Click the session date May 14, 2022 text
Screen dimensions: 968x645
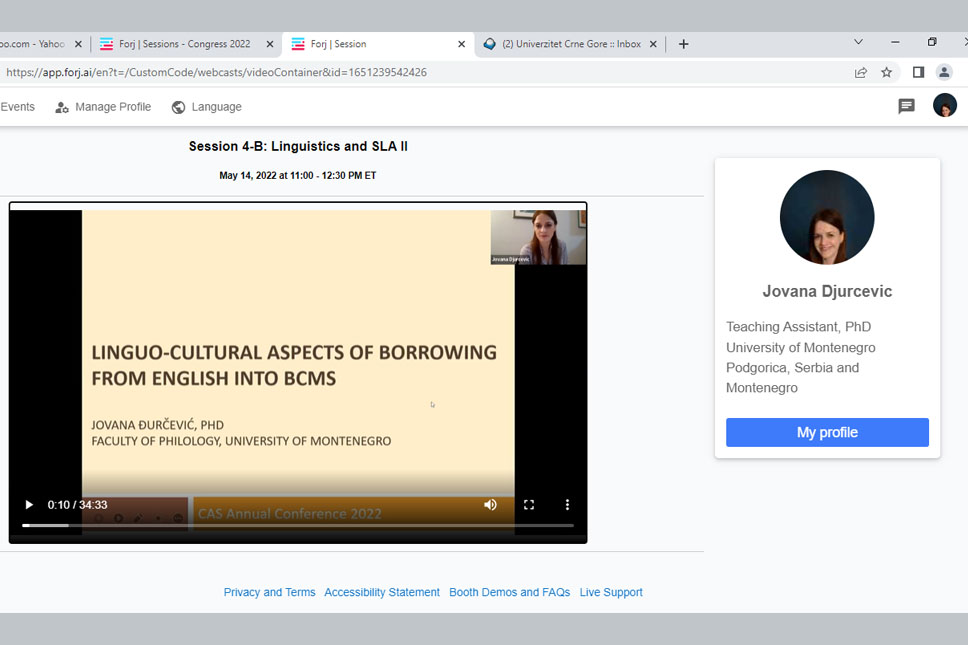tap(298, 175)
